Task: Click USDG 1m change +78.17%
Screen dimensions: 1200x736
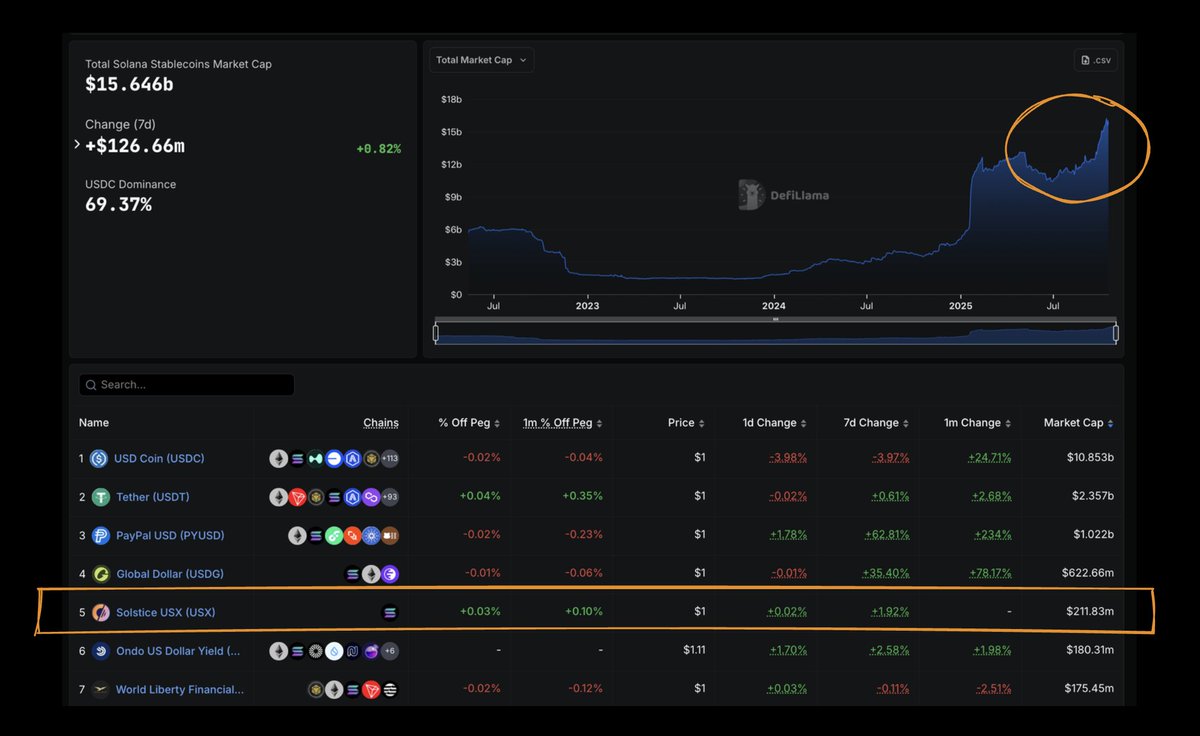Action: click(989, 573)
